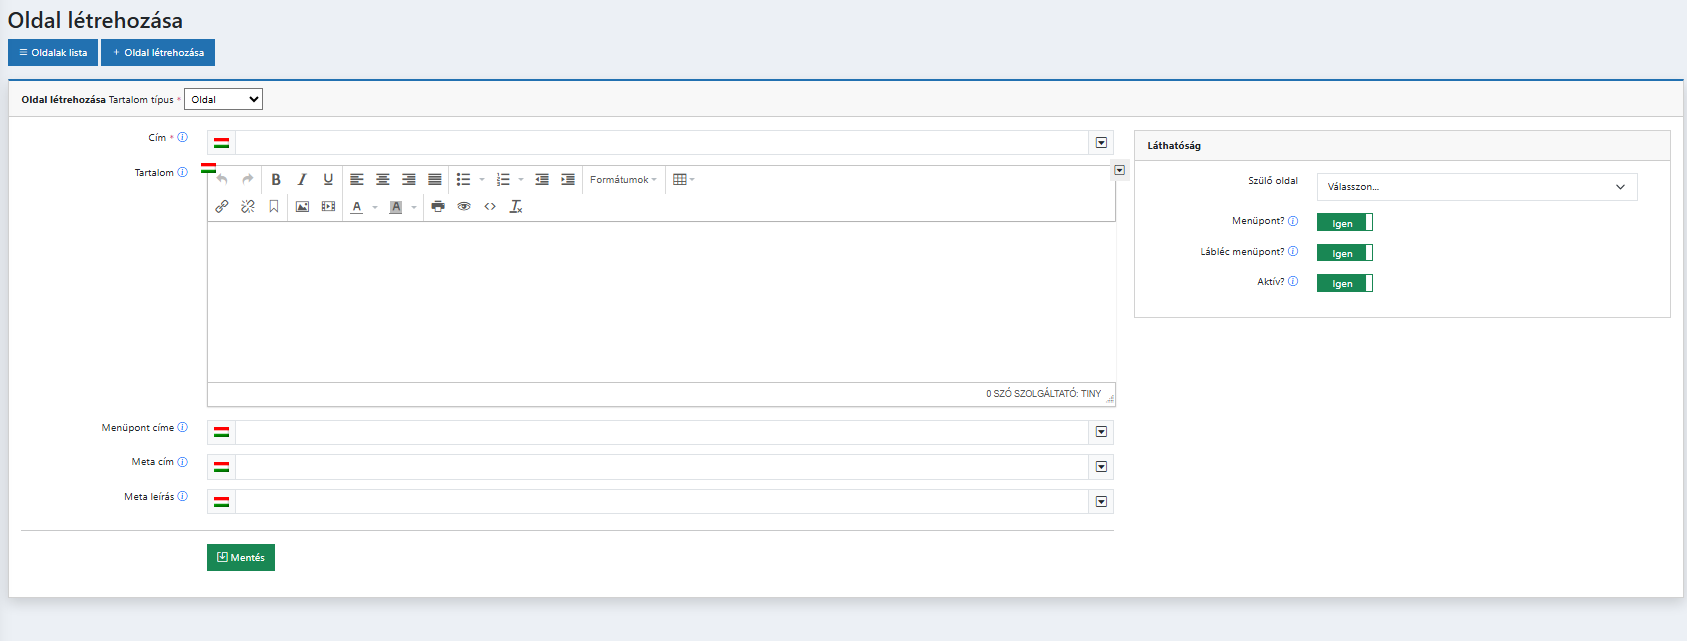
Task: Go to the Oldalak lista tab
Action: [x=53, y=53]
